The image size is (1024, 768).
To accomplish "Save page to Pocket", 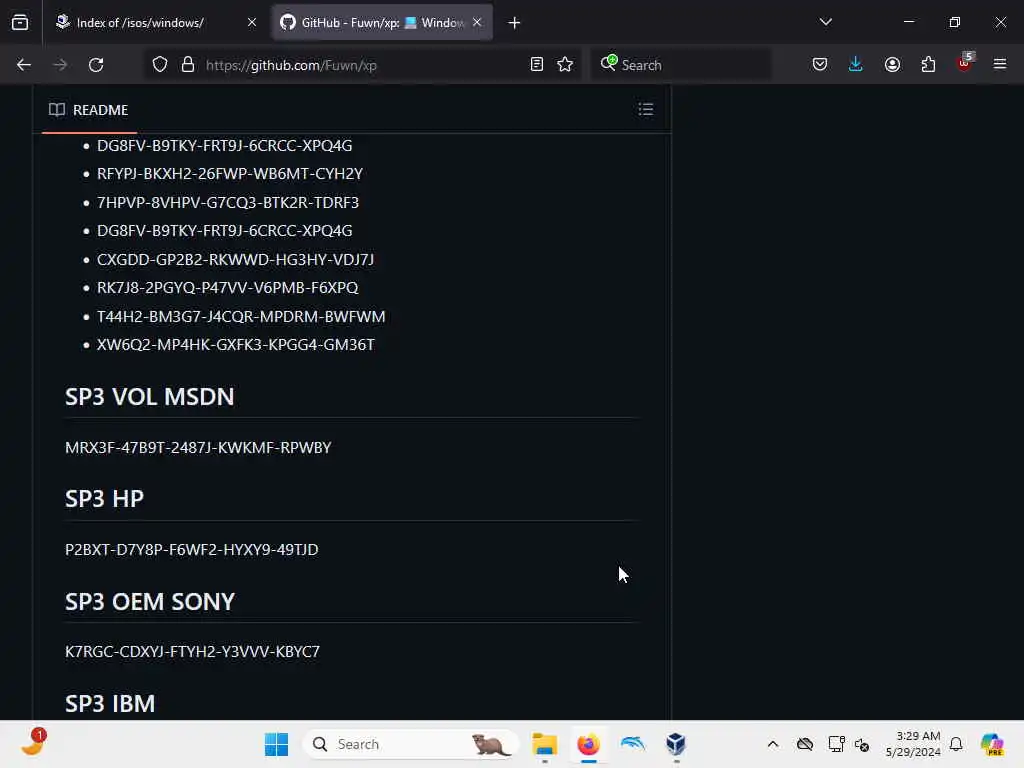I will [820, 65].
